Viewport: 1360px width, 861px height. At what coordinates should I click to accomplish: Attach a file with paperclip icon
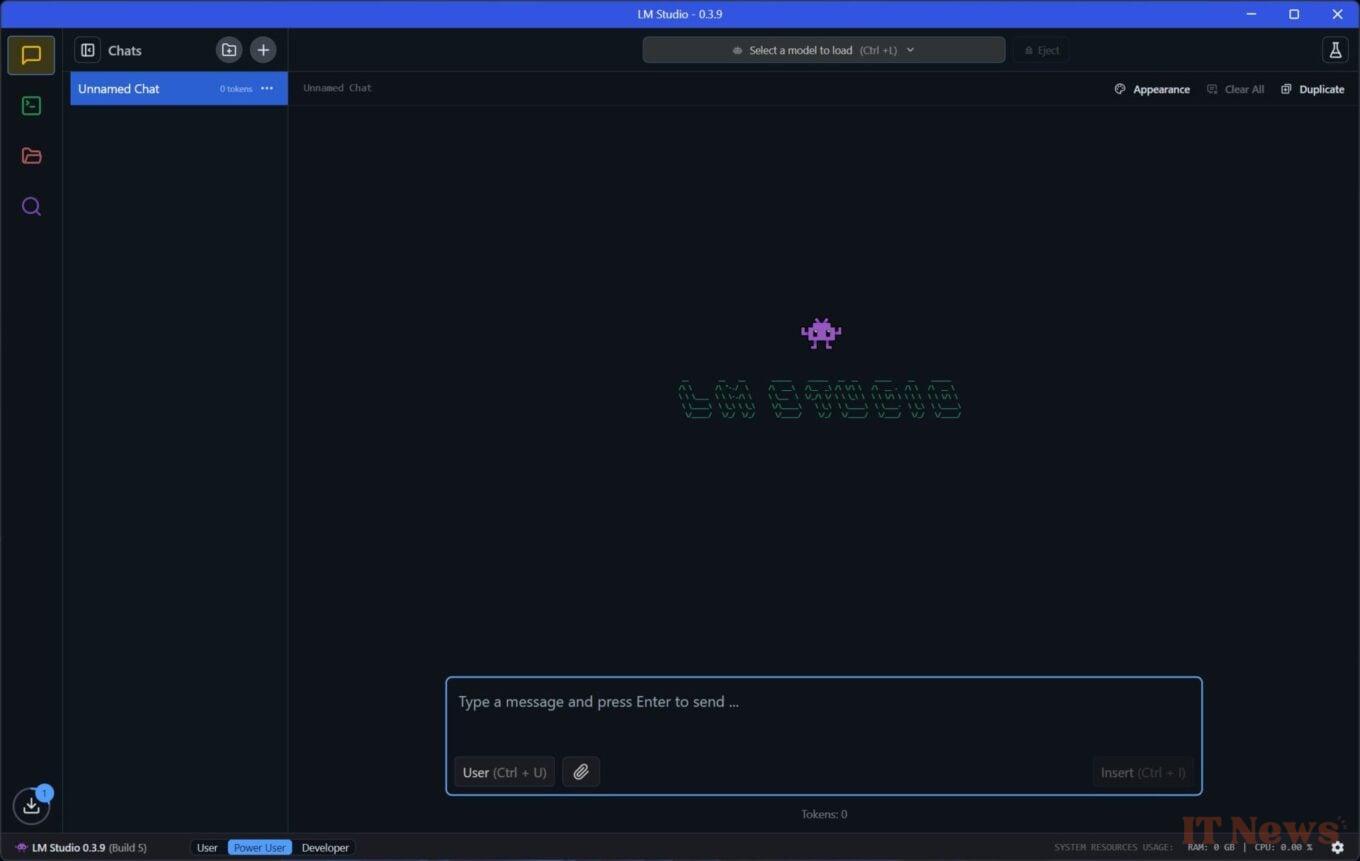pos(581,772)
